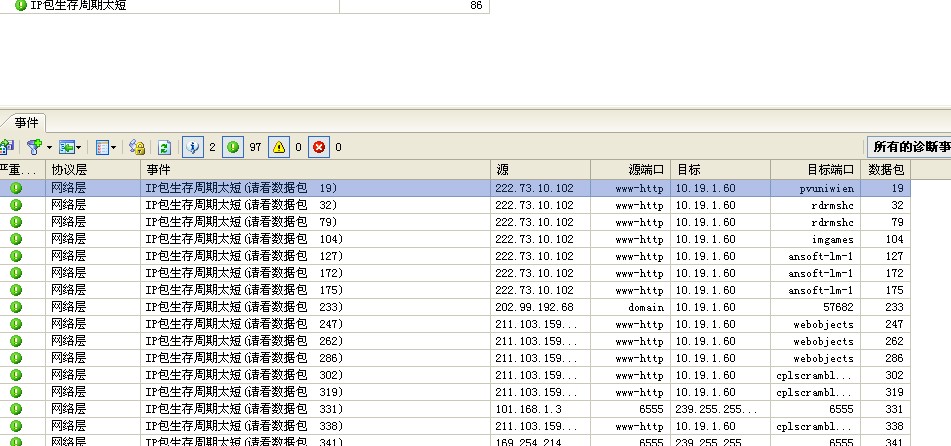
Task: Click 10.19.1.60 target in packet 338 row
Action: point(705,426)
